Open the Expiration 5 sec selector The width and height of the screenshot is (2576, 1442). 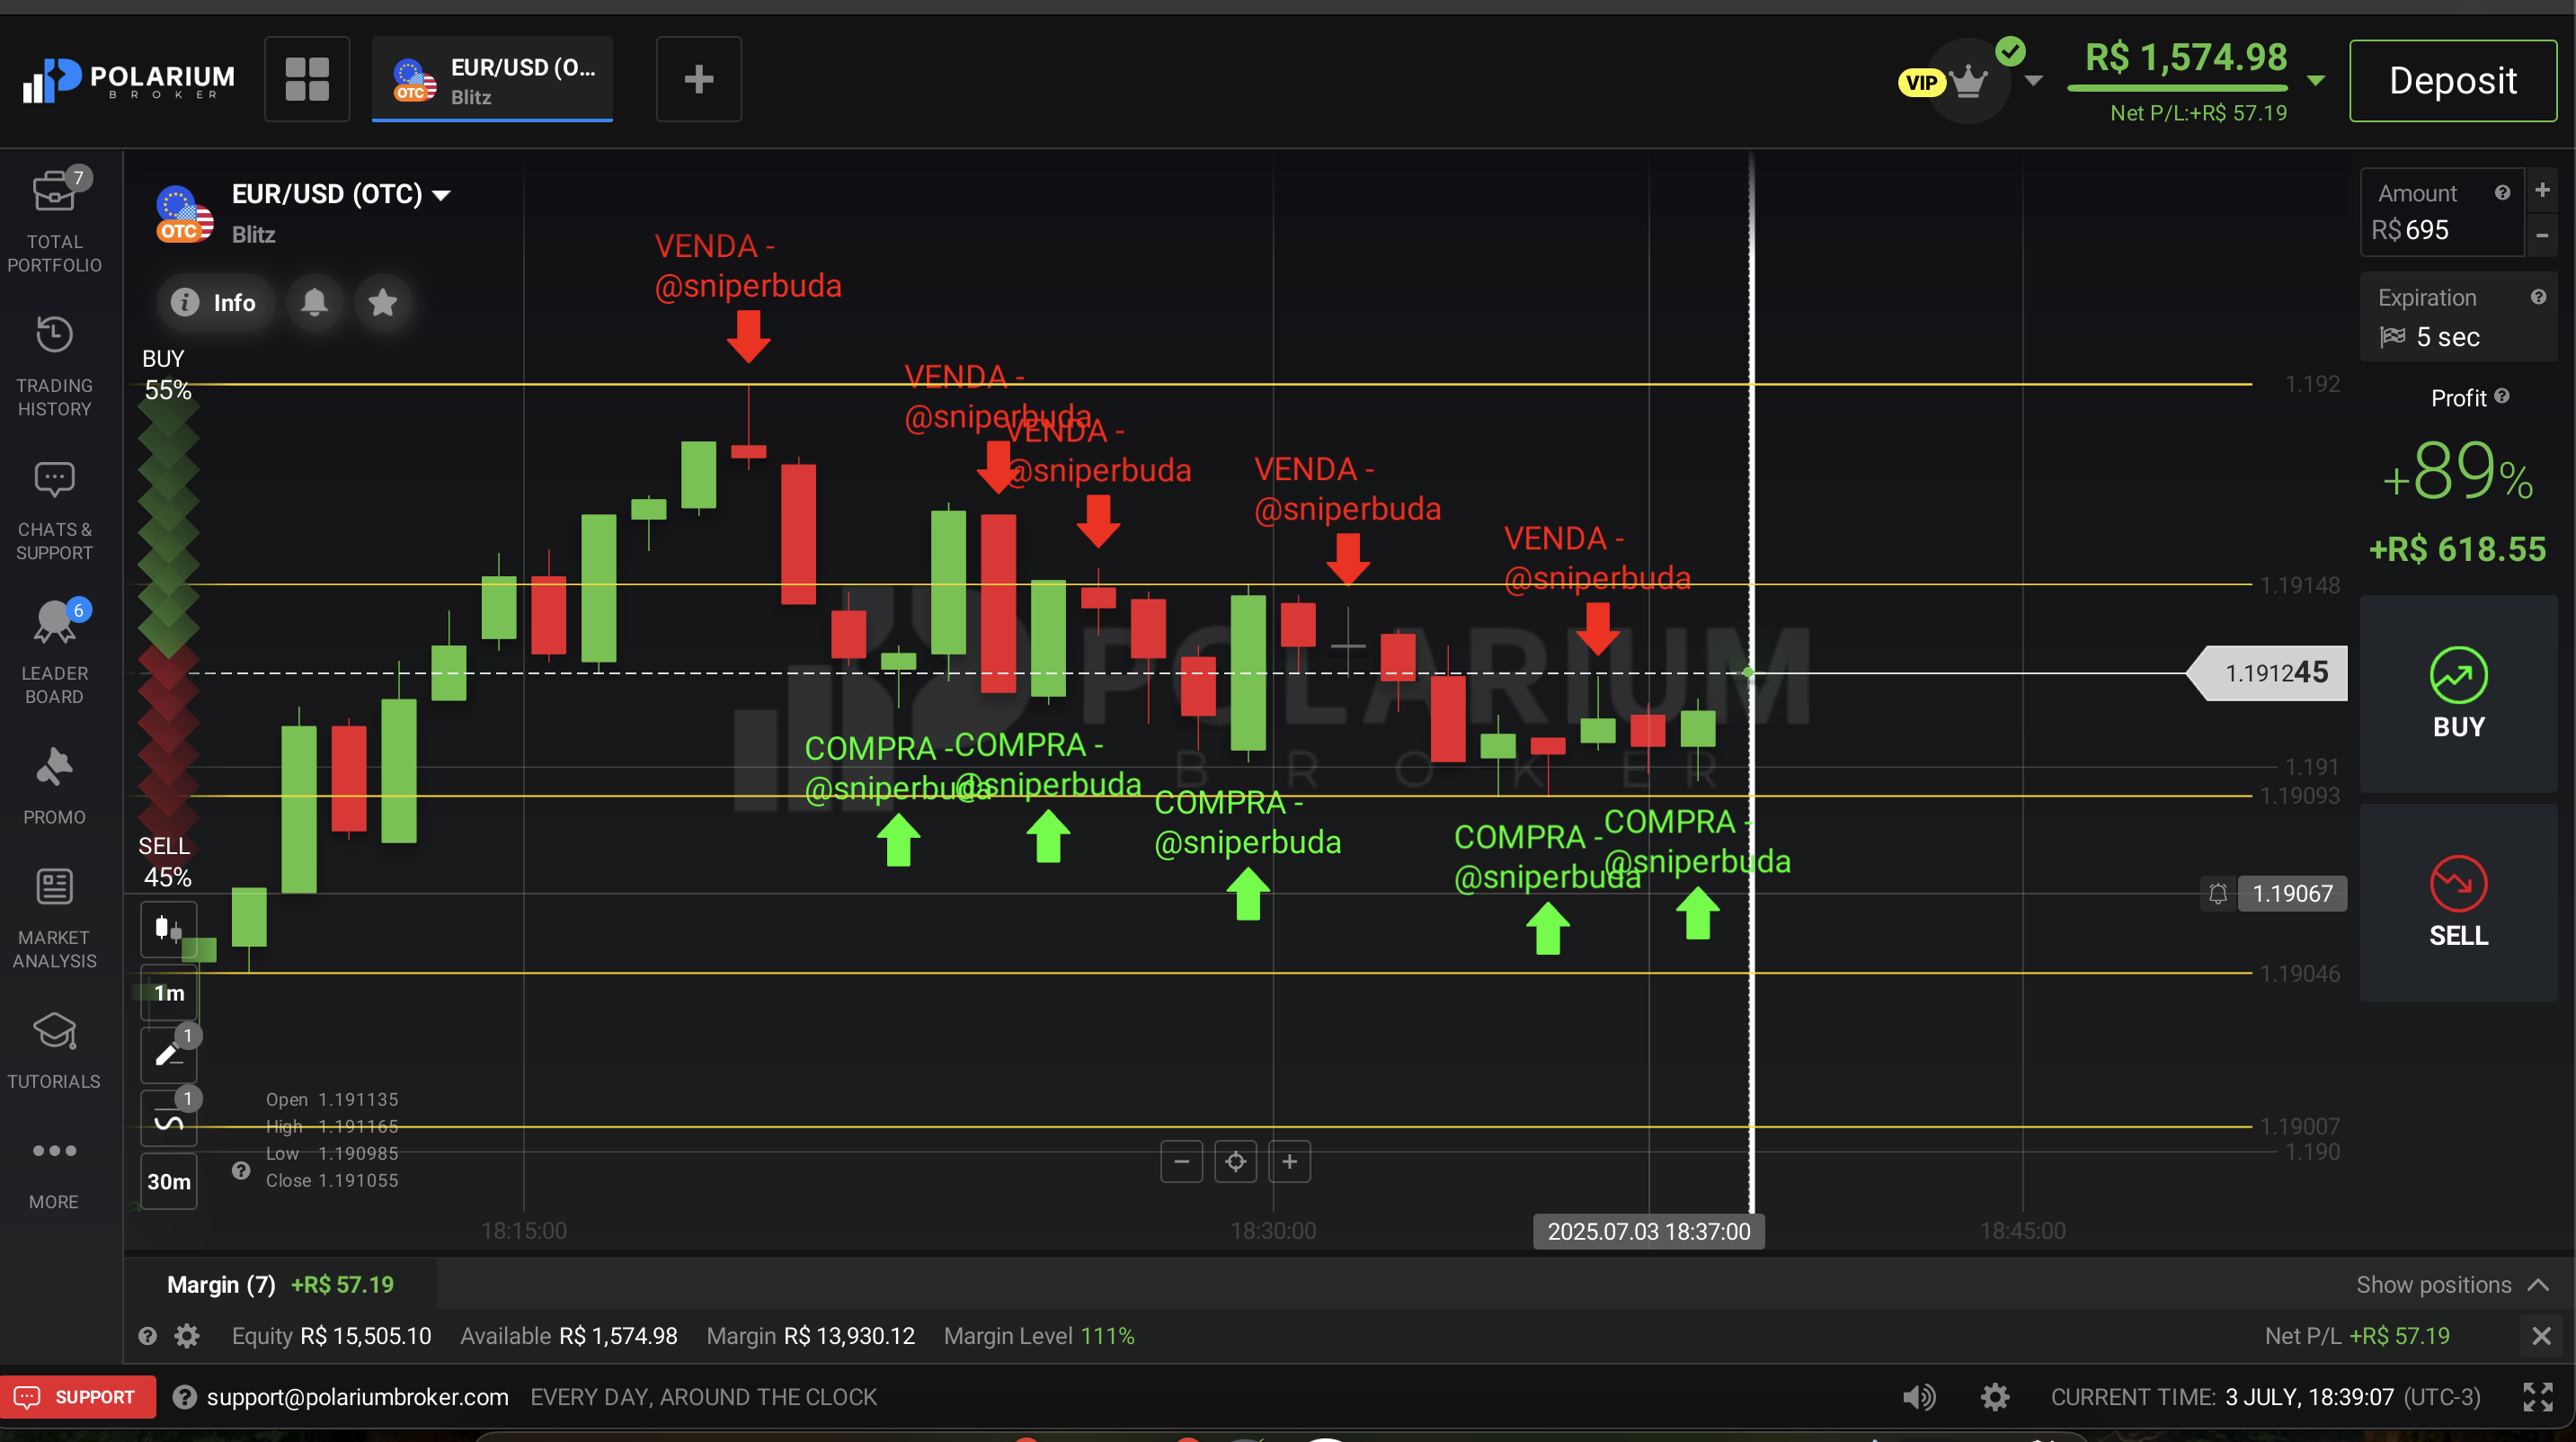pos(2459,317)
